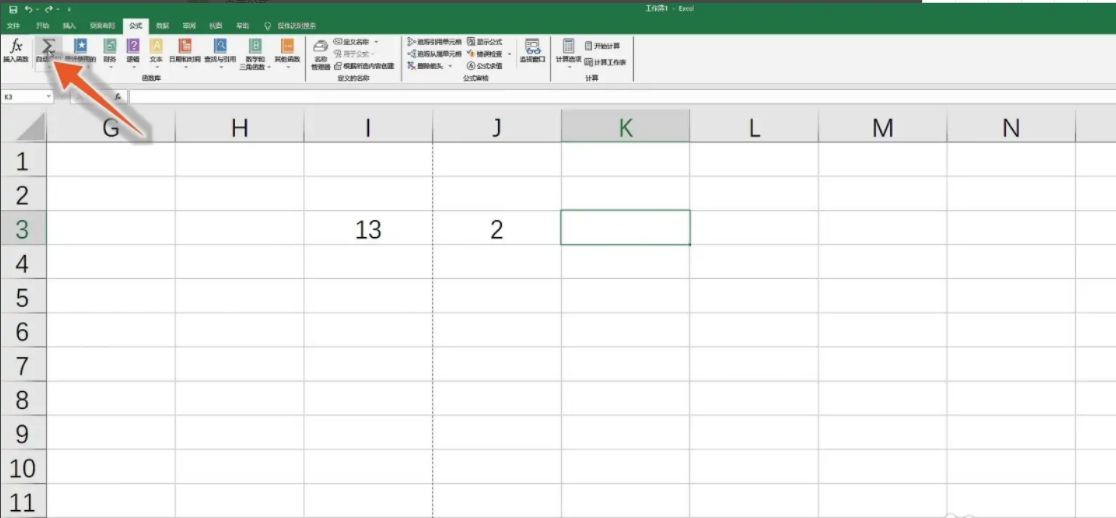This screenshot has width=1116, height=518.
Task: Click the Save icon in quick access toolbar
Action: point(13,8)
